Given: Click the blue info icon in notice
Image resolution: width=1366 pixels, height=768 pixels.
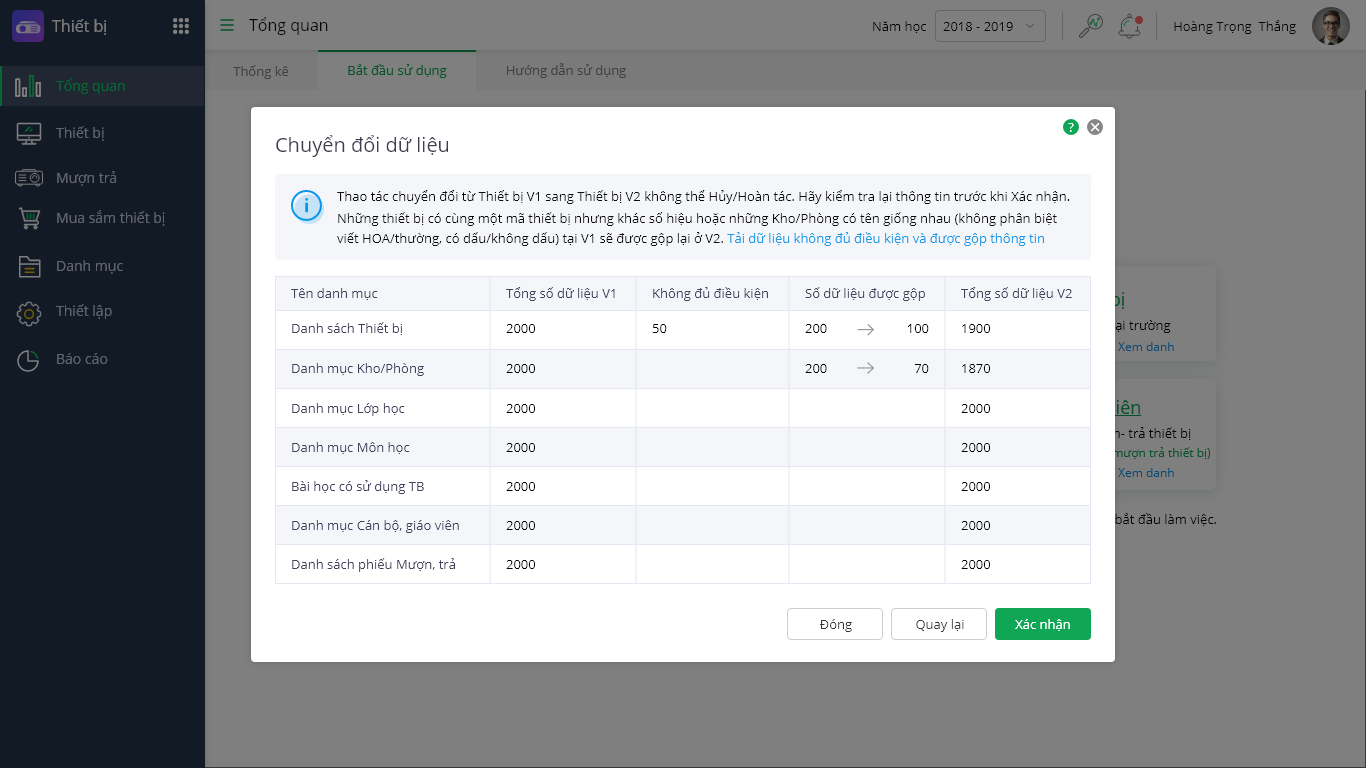Looking at the screenshot, I should coord(306,206).
